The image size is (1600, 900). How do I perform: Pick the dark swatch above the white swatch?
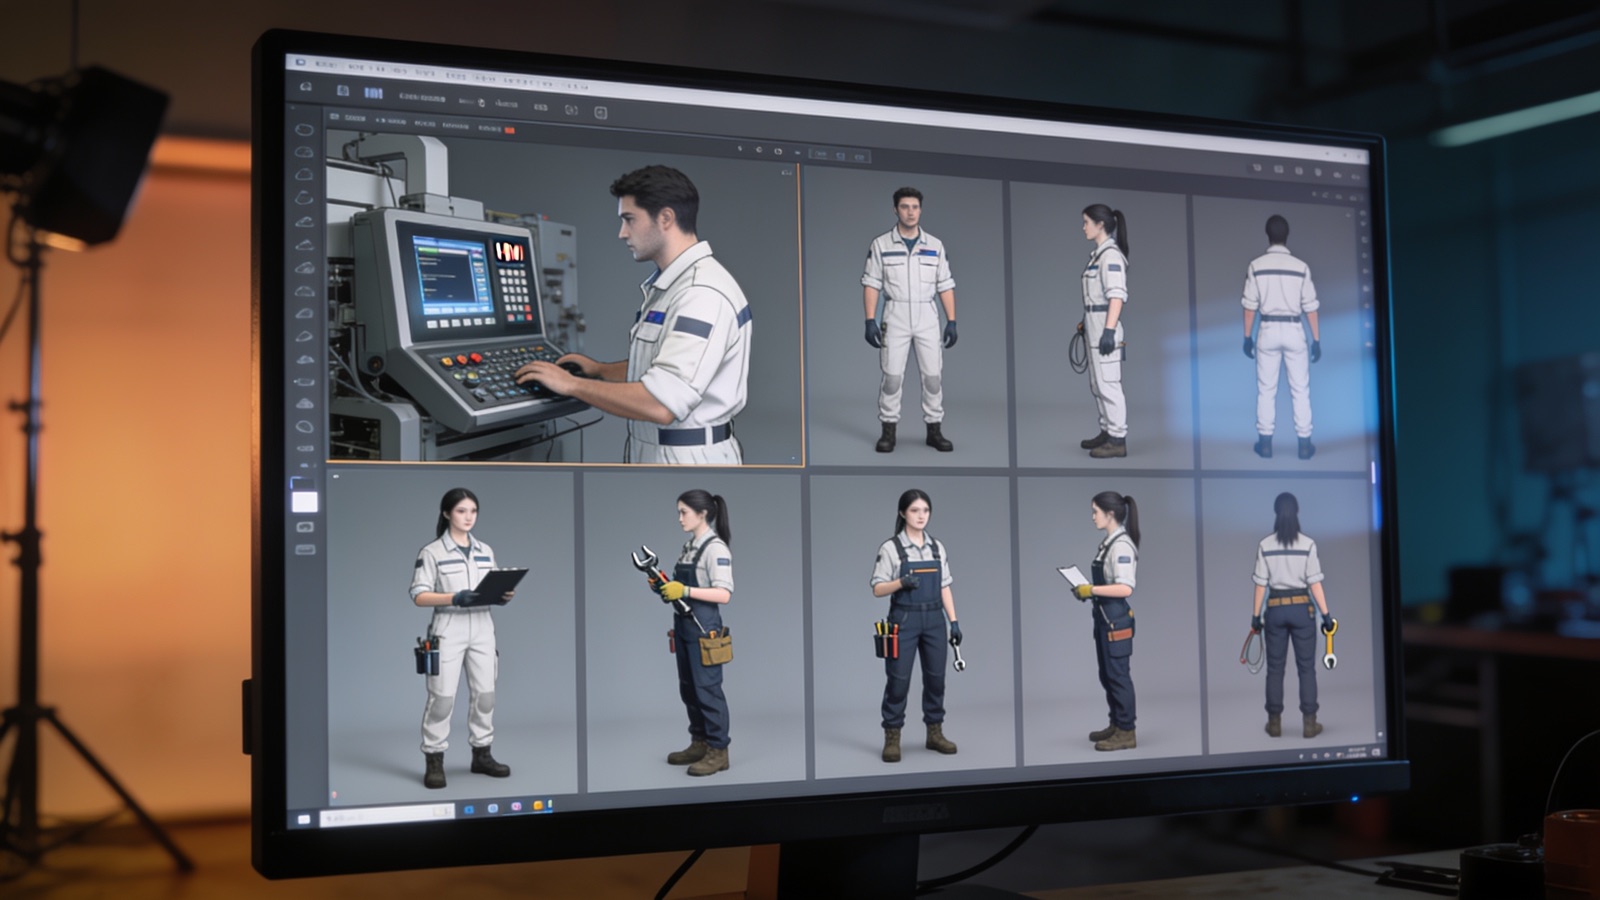tap(302, 483)
